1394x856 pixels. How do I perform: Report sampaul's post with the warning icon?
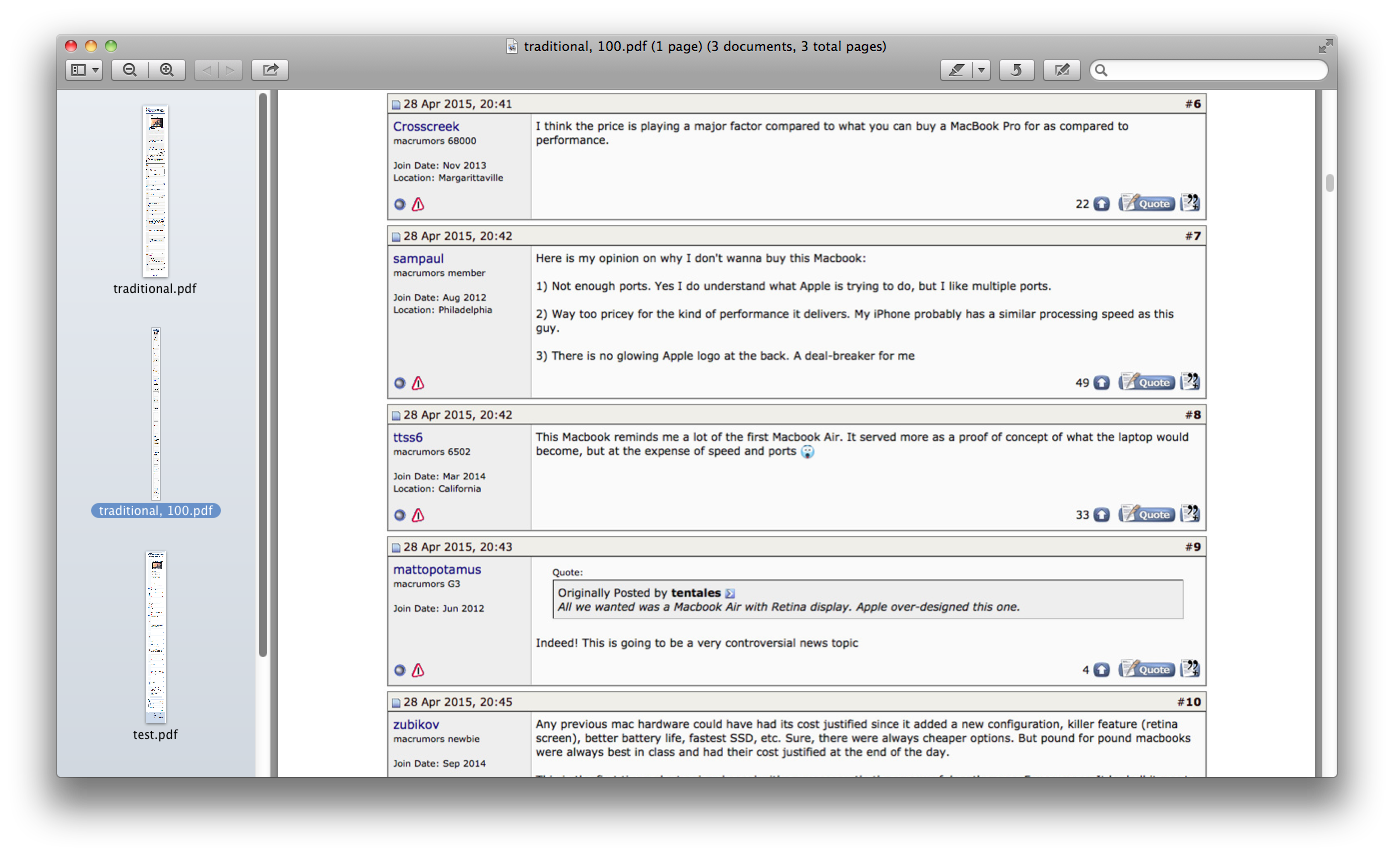tap(418, 383)
